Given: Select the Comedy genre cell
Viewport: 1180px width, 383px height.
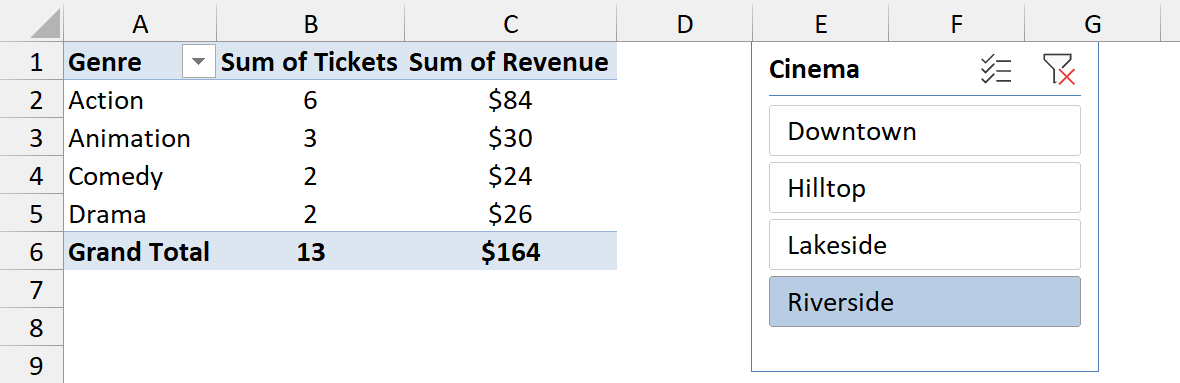Looking at the screenshot, I should 140,176.
